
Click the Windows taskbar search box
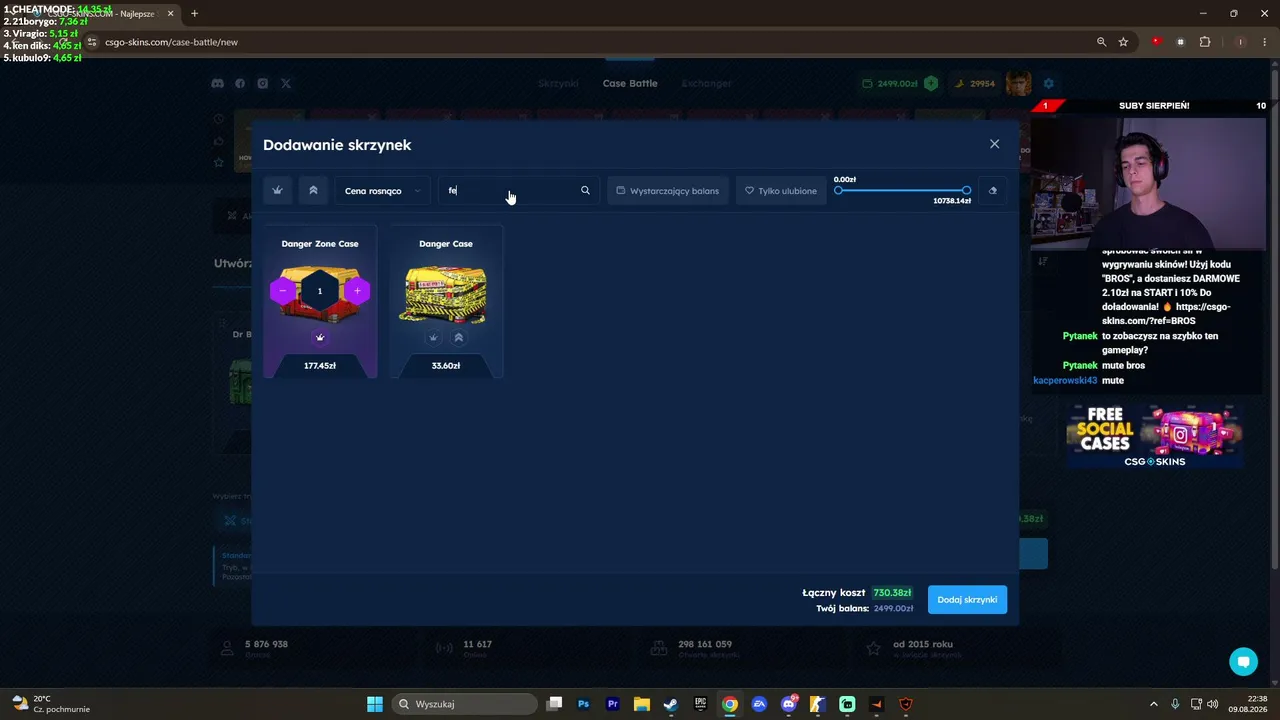[464, 704]
